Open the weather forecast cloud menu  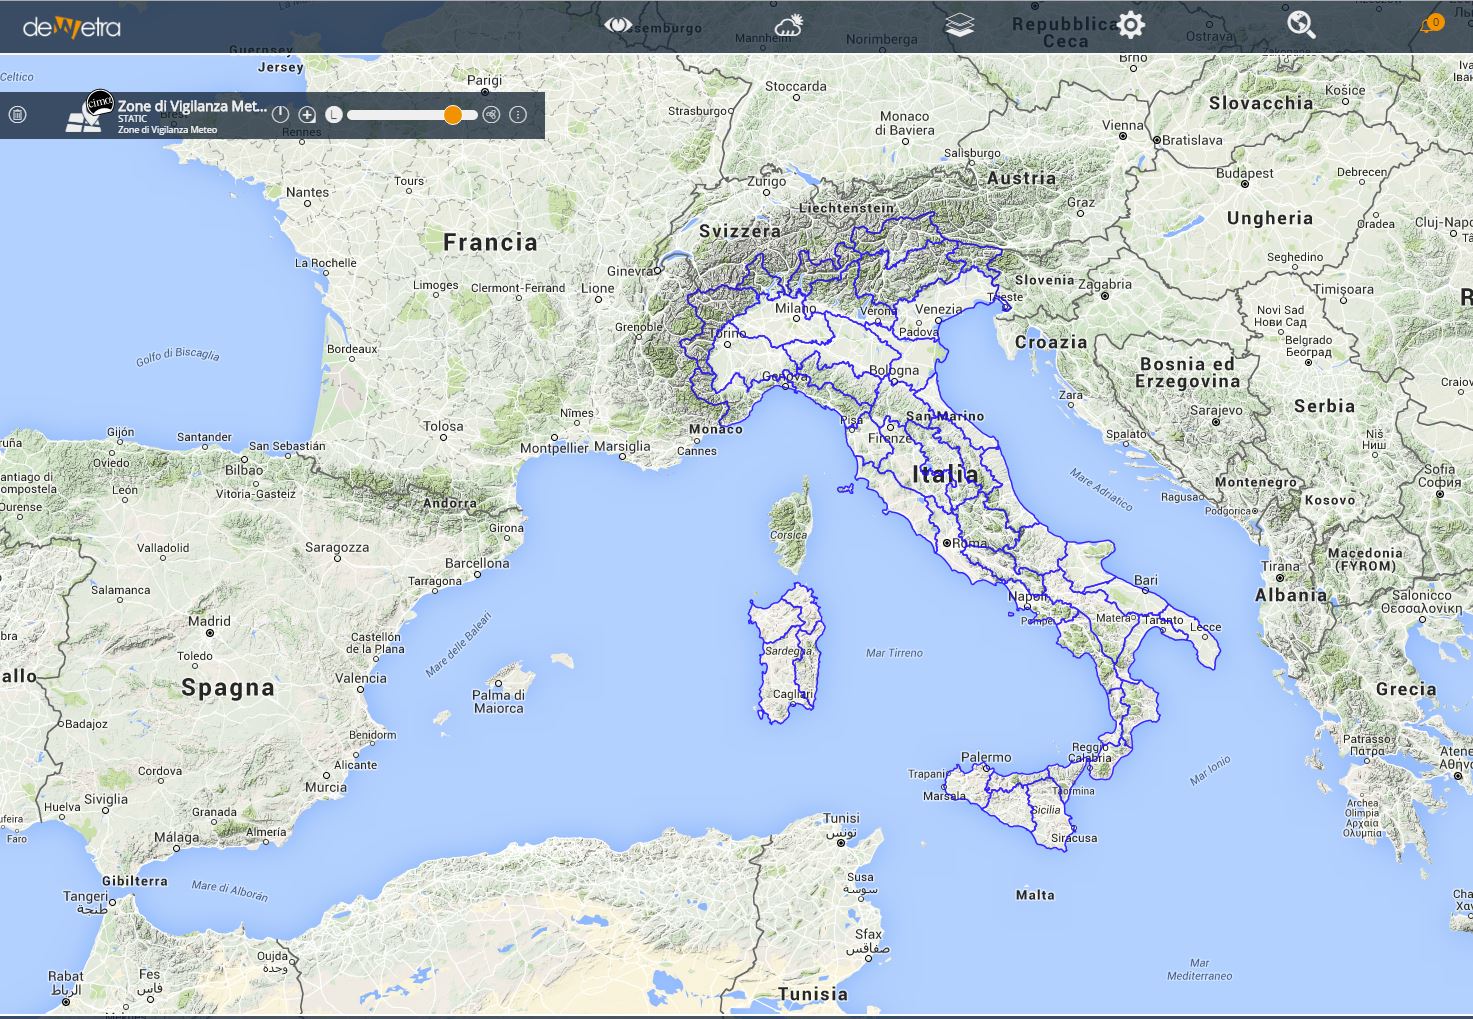789,26
